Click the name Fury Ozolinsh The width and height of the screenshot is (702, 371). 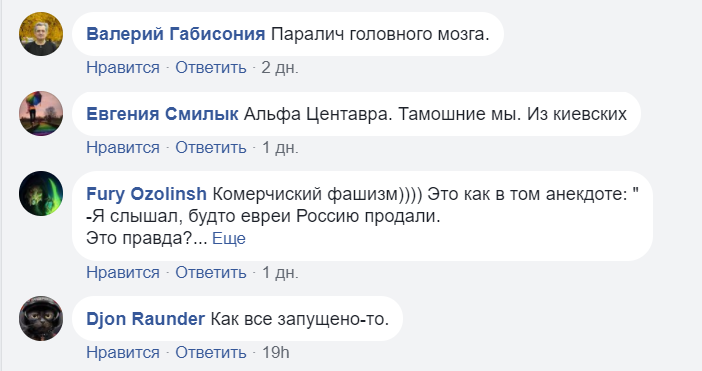click(146, 194)
